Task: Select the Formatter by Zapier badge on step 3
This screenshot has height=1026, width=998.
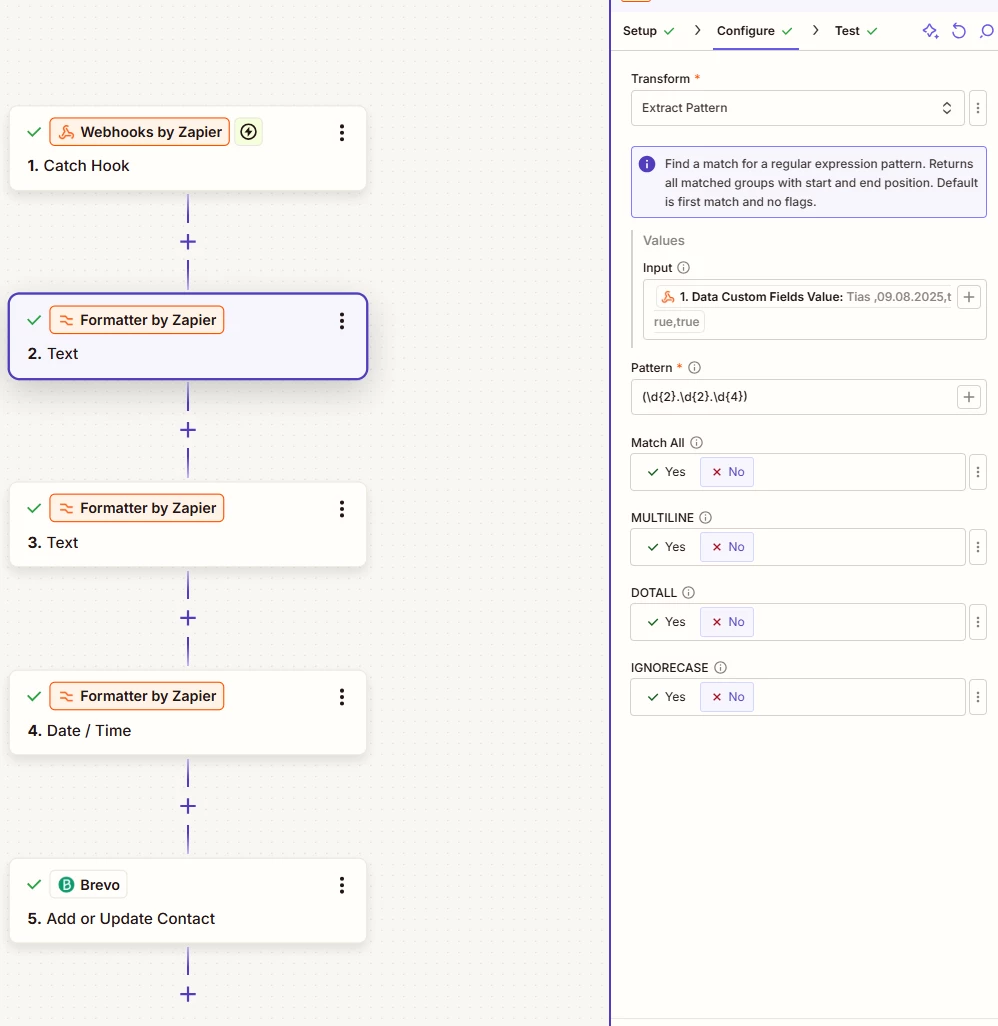Action: pyautogui.click(x=137, y=508)
